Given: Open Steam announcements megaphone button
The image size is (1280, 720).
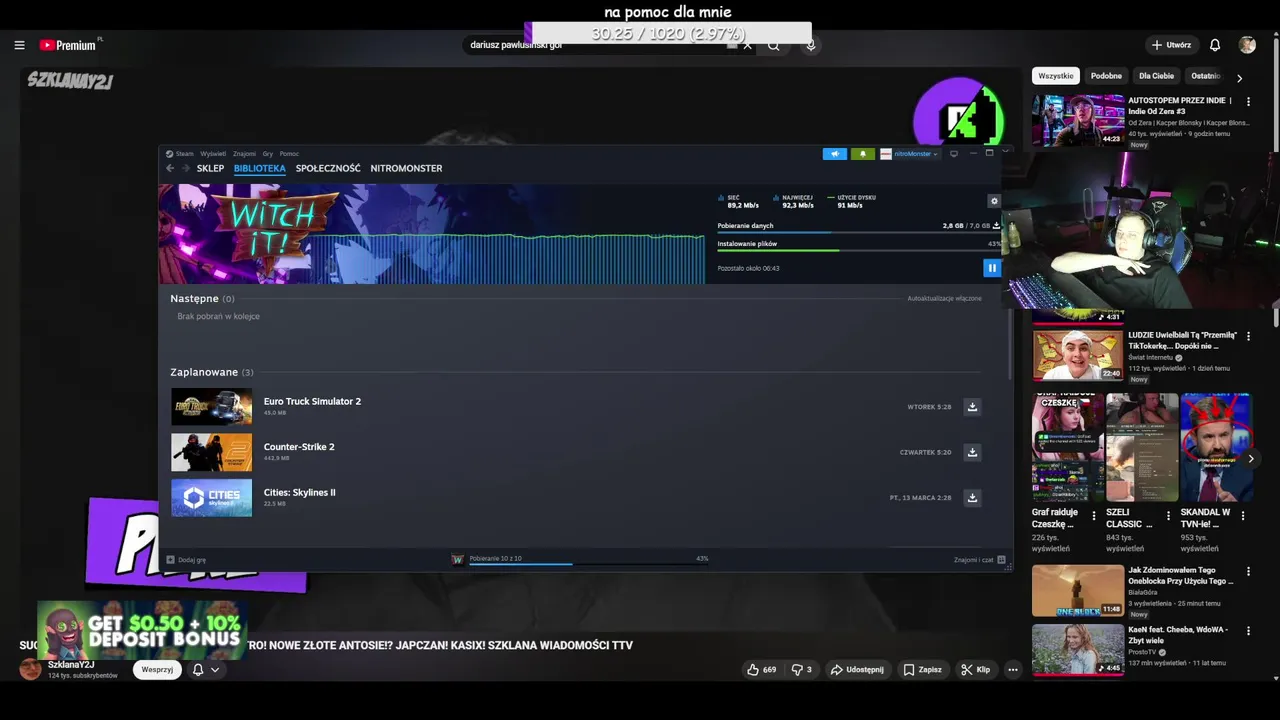Looking at the screenshot, I should 834,154.
